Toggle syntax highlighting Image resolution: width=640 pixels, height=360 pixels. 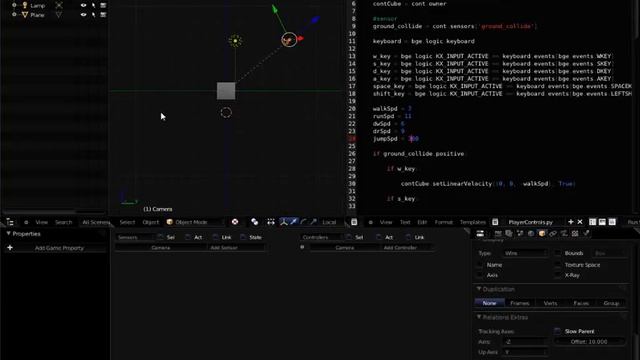pyautogui.click(x=612, y=222)
